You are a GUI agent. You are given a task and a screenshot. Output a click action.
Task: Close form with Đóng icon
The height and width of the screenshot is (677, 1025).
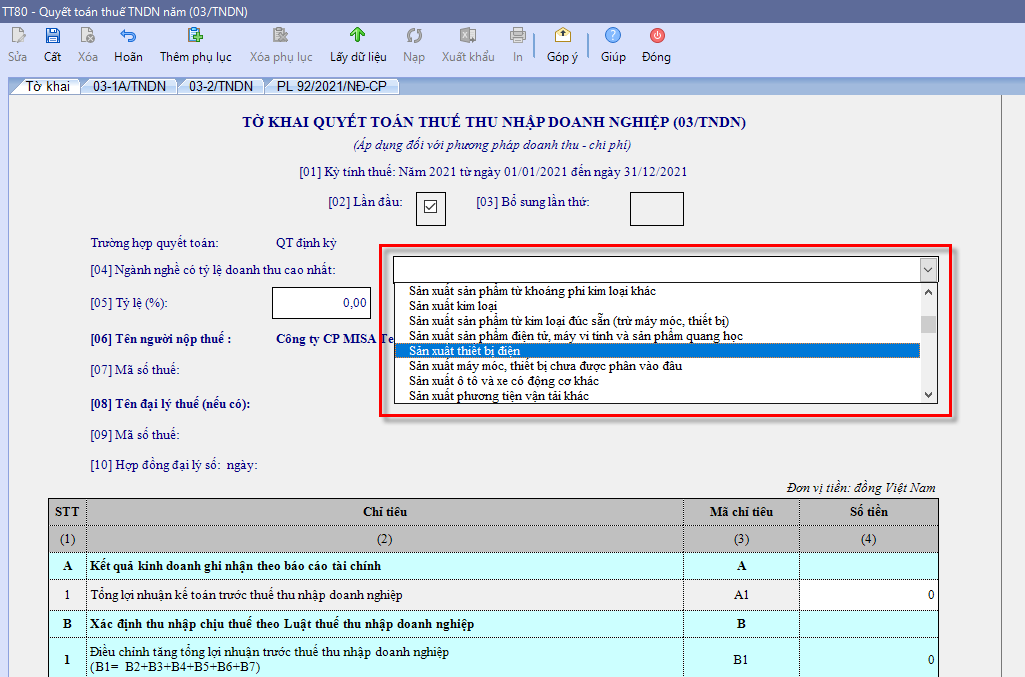[x=656, y=35]
